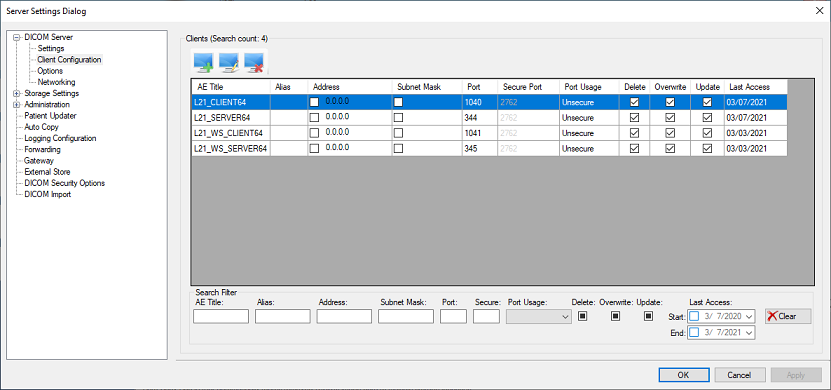831x390 pixels.
Task: Toggle Delete filter tri-state checkbox
Action: 582,316
